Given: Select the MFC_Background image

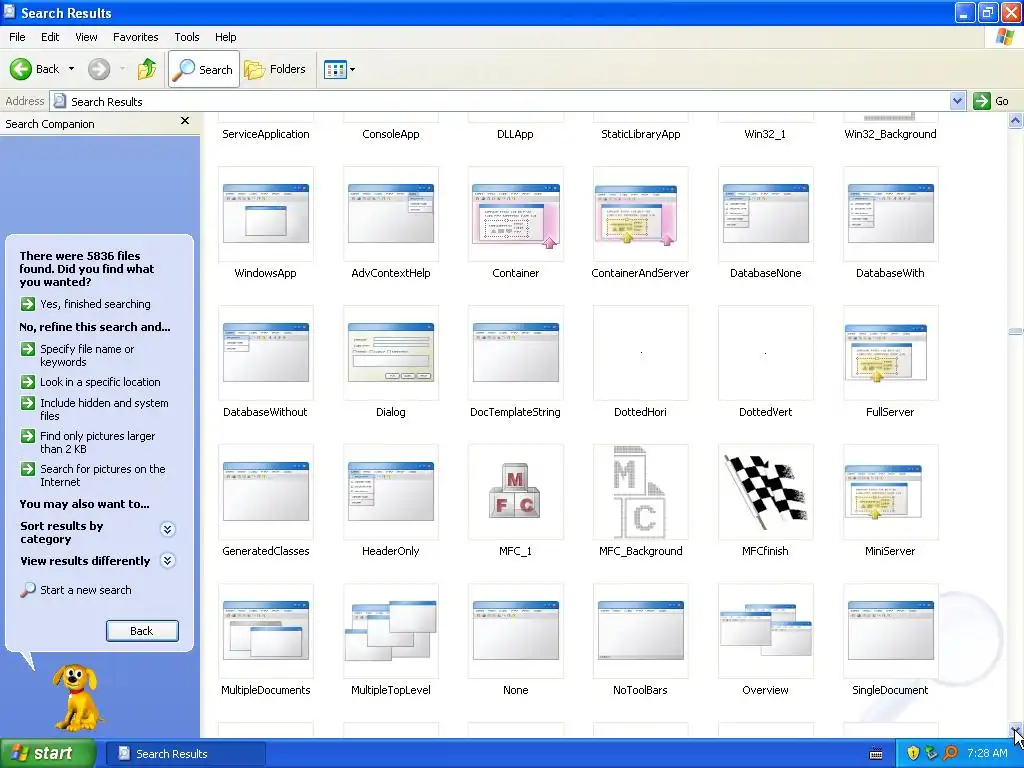Looking at the screenshot, I should [640, 492].
